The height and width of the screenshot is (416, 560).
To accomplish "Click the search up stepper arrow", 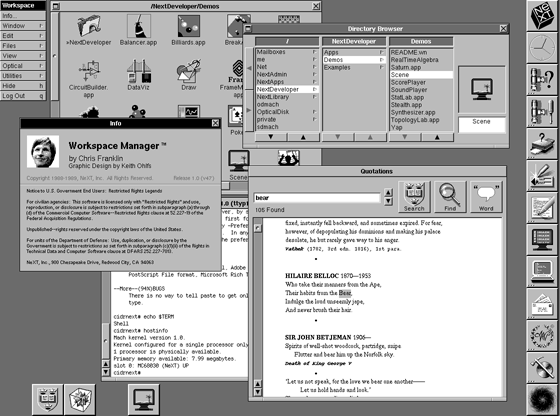I will [388, 192].
